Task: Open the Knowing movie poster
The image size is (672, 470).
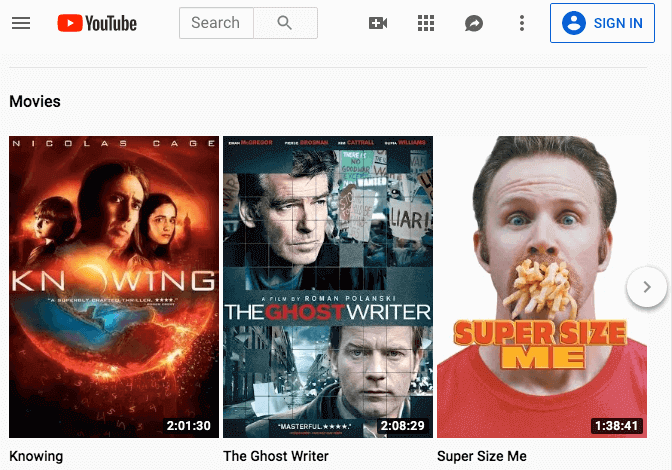Action: click(113, 287)
